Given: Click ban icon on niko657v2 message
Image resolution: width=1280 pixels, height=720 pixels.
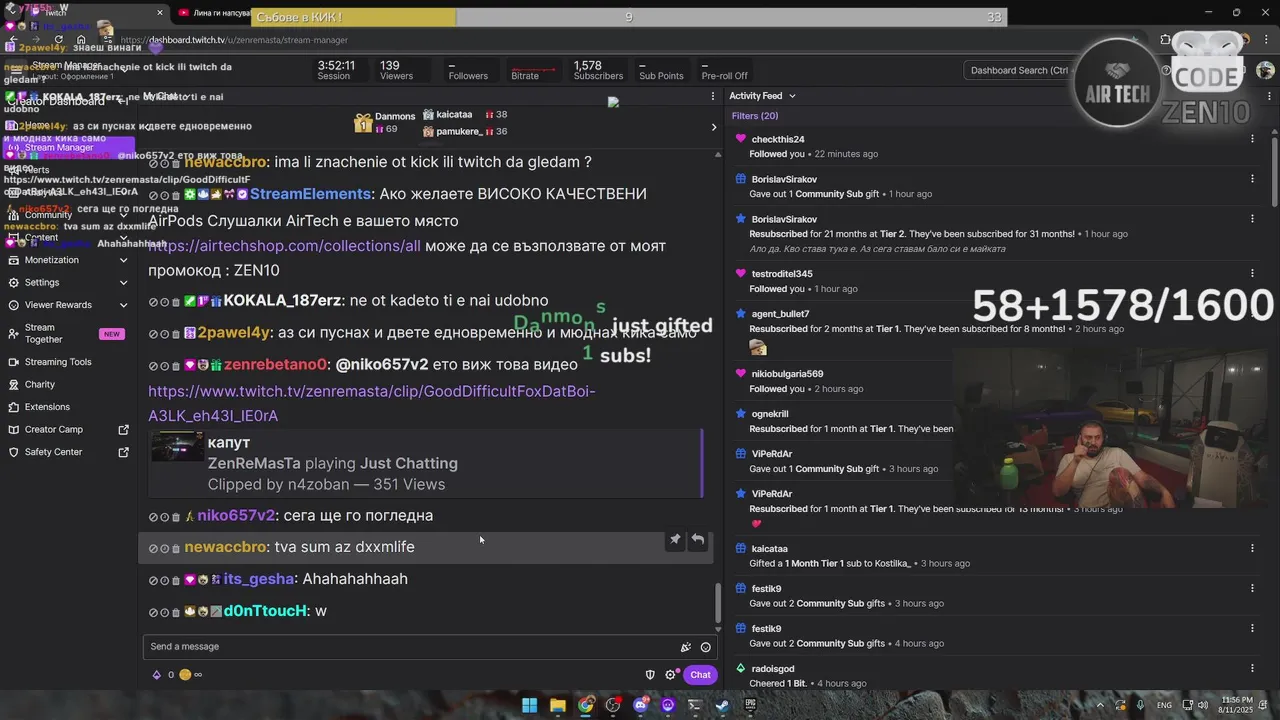Looking at the screenshot, I should [x=153, y=517].
